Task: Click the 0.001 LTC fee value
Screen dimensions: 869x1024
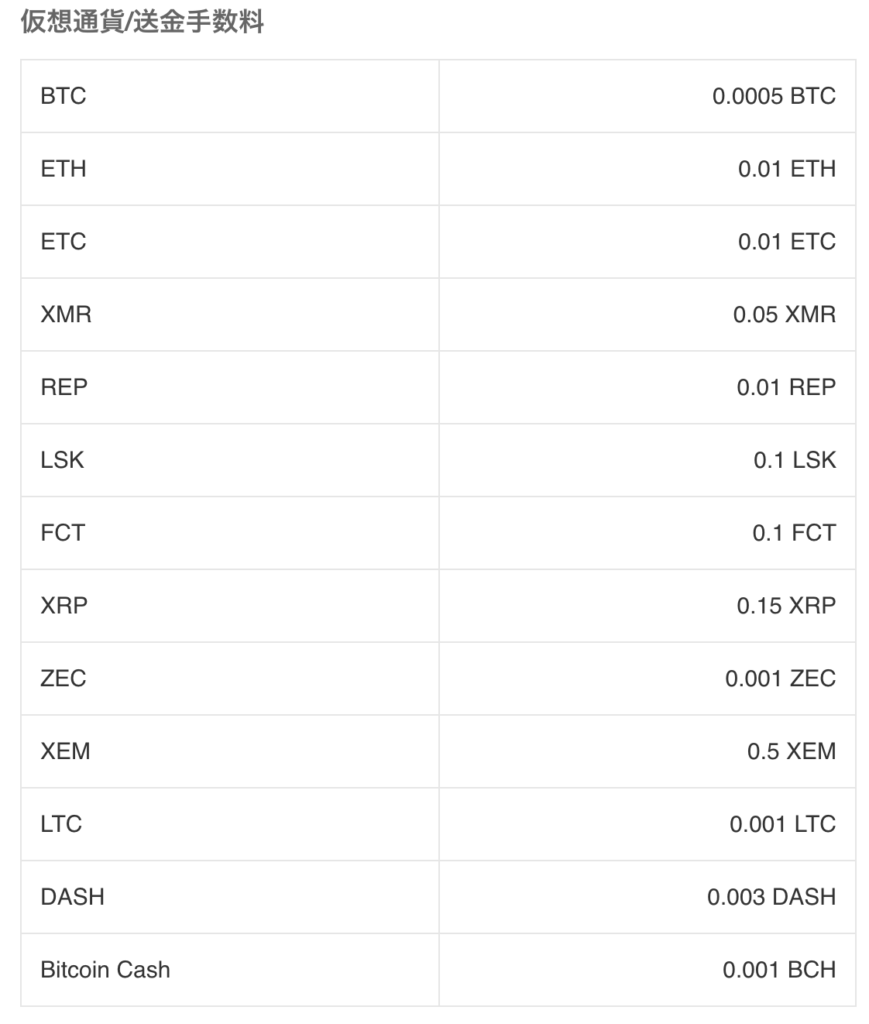Action: pos(782,824)
